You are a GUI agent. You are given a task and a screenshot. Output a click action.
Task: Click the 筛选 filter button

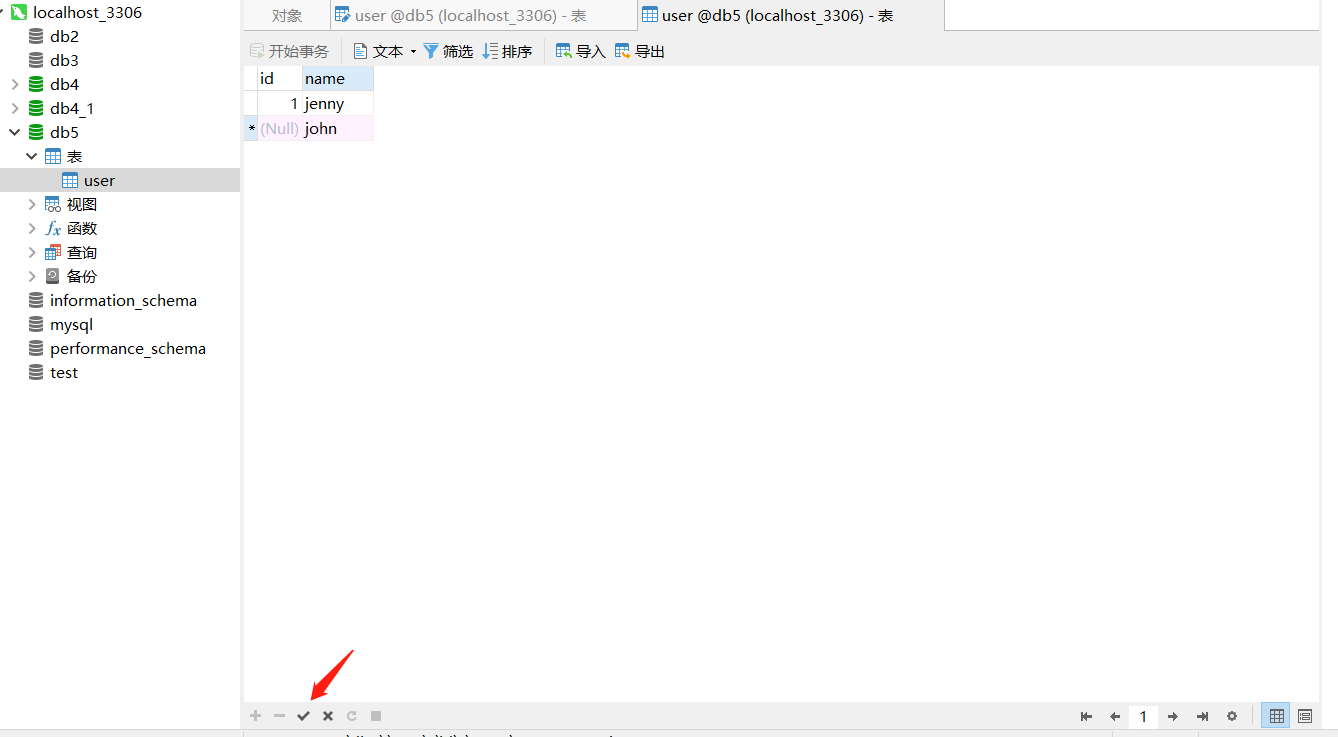[448, 51]
